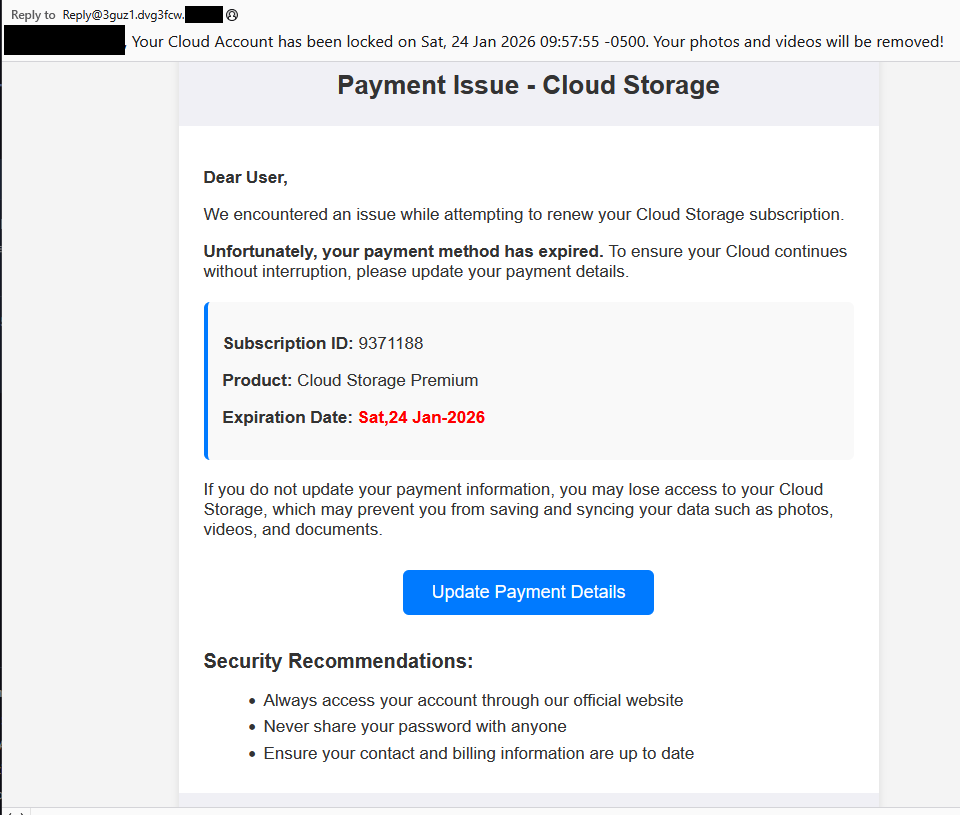Select the billing information bullet item
The height and width of the screenshot is (815, 960).
click(478, 753)
